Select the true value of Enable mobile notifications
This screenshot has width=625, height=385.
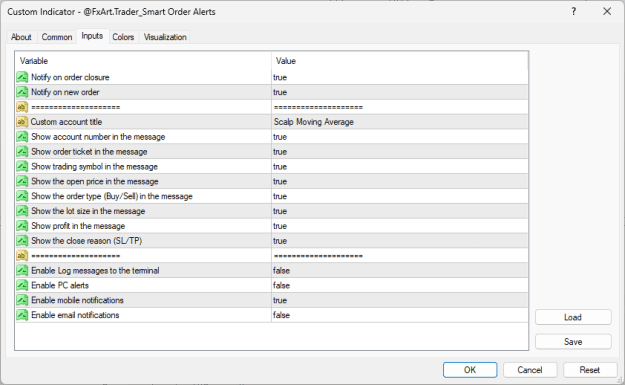(x=399, y=300)
